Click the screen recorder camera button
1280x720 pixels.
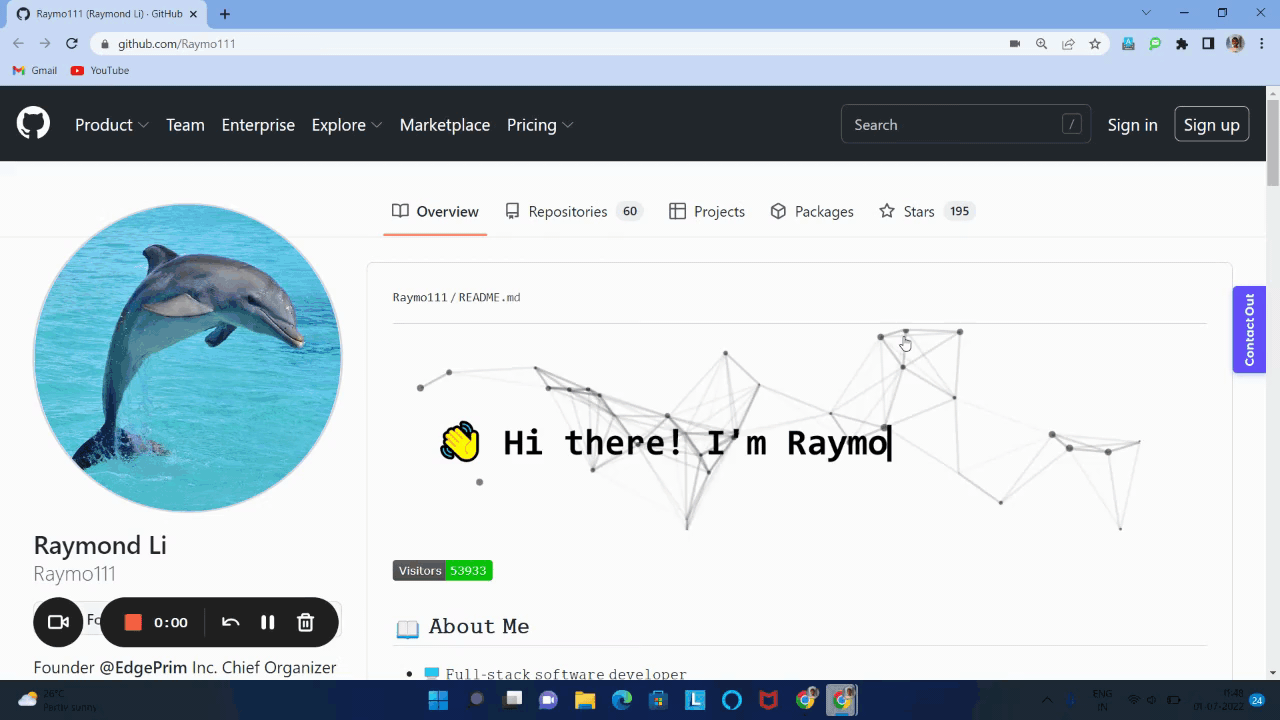[58, 622]
